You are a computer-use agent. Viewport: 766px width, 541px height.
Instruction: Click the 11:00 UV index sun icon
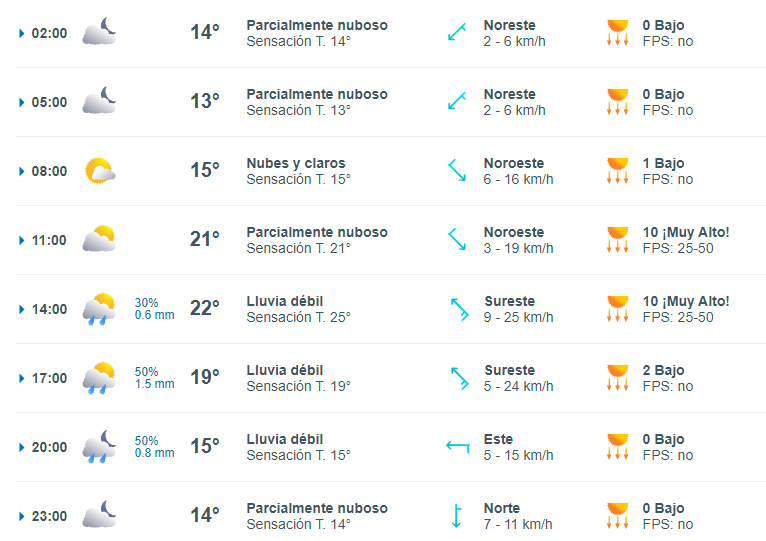tap(617, 239)
